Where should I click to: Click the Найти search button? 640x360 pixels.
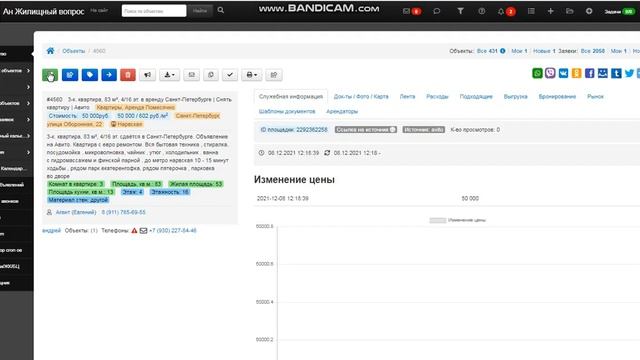click(200, 11)
